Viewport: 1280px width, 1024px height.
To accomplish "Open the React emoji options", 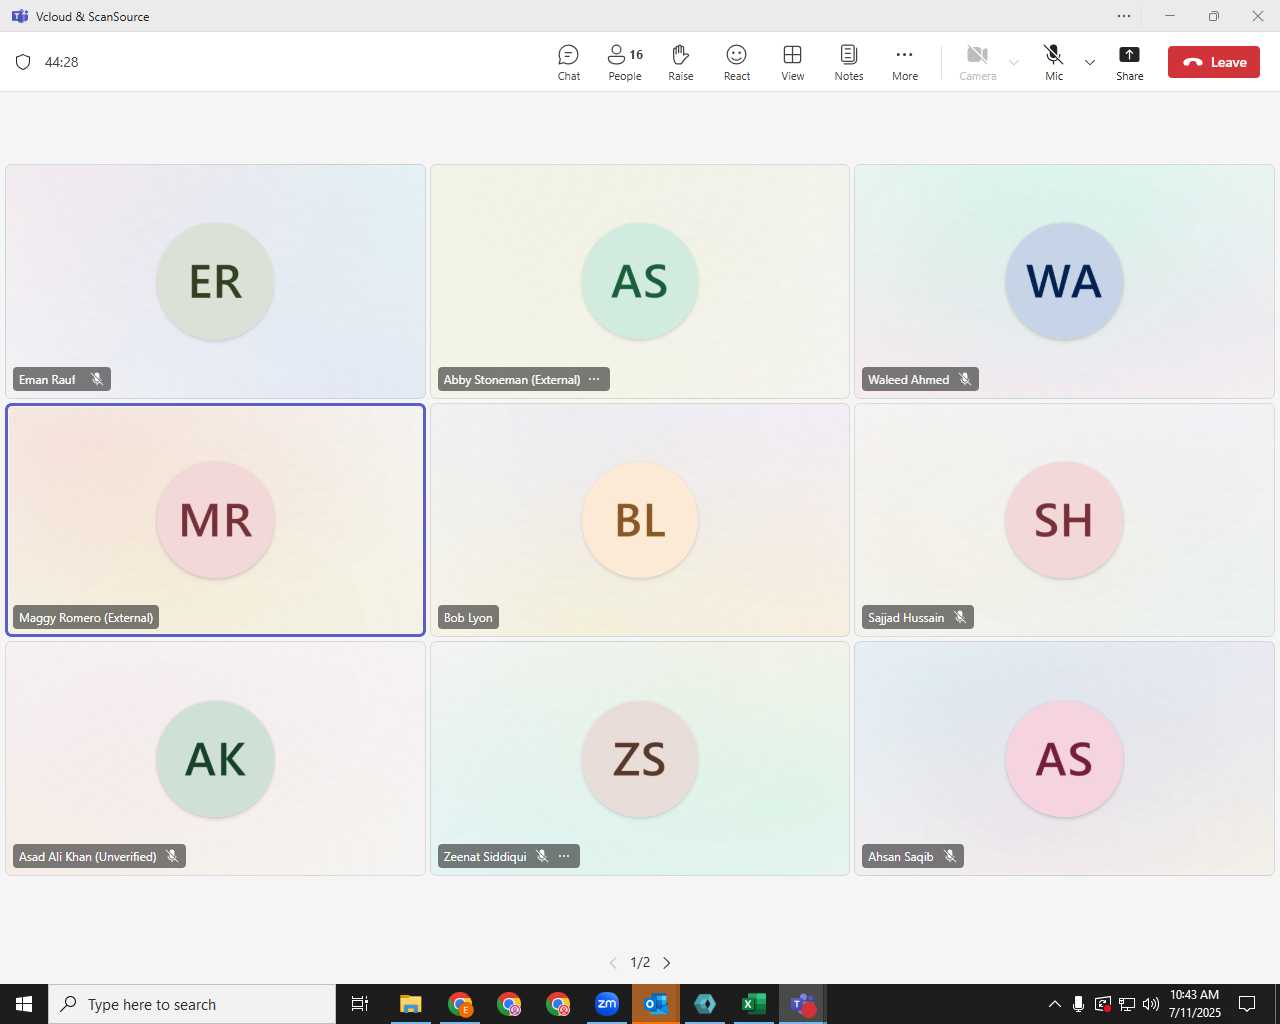I will [x=737, y=62].
